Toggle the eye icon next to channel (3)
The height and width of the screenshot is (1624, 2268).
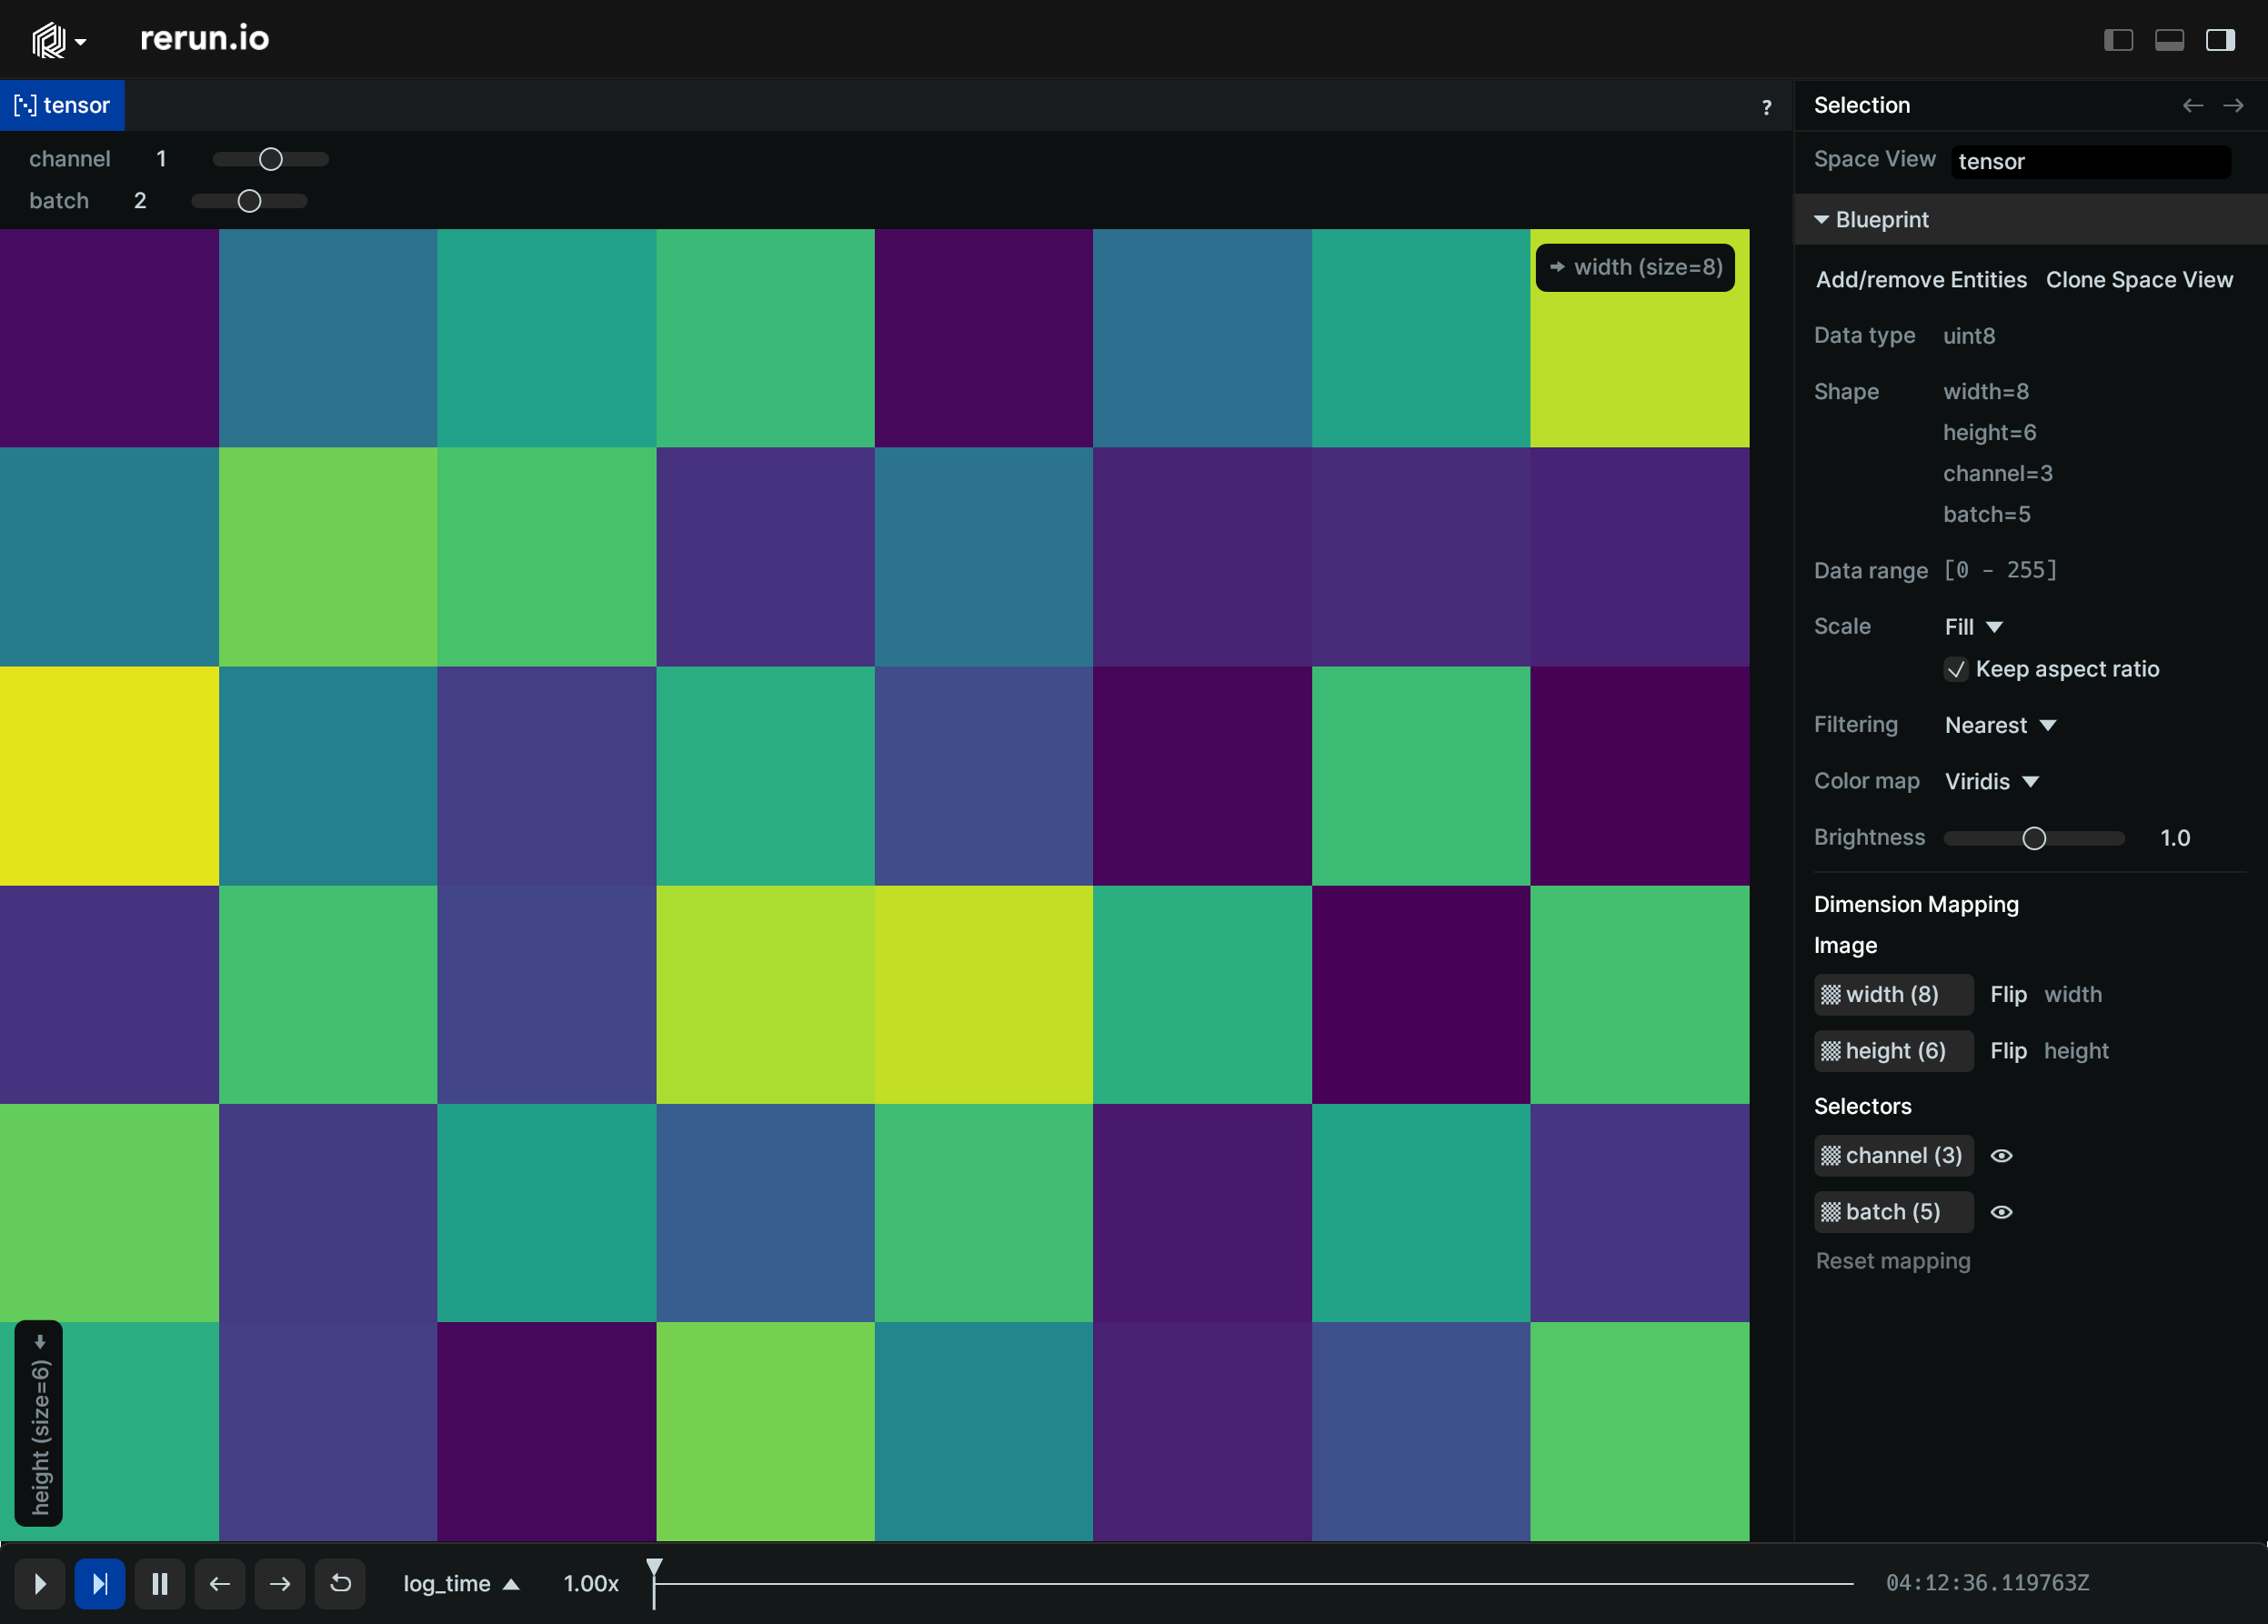click(x=2001, y=1155)
